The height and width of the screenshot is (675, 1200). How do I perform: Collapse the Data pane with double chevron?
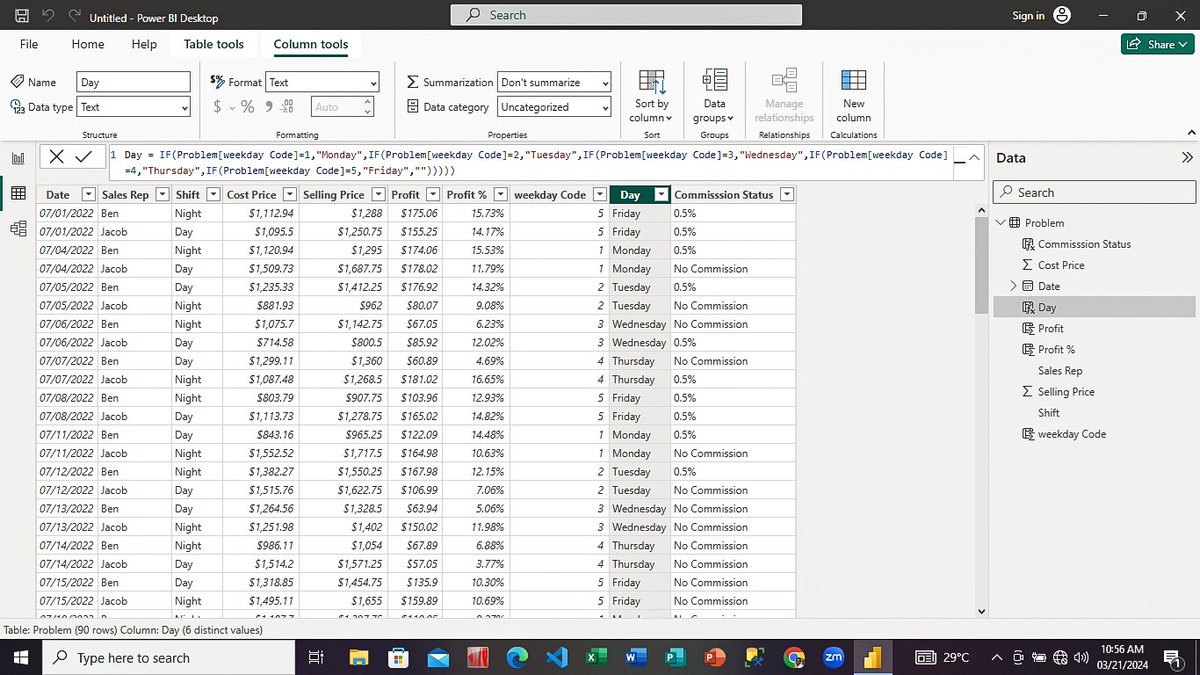click(1187, 158)
